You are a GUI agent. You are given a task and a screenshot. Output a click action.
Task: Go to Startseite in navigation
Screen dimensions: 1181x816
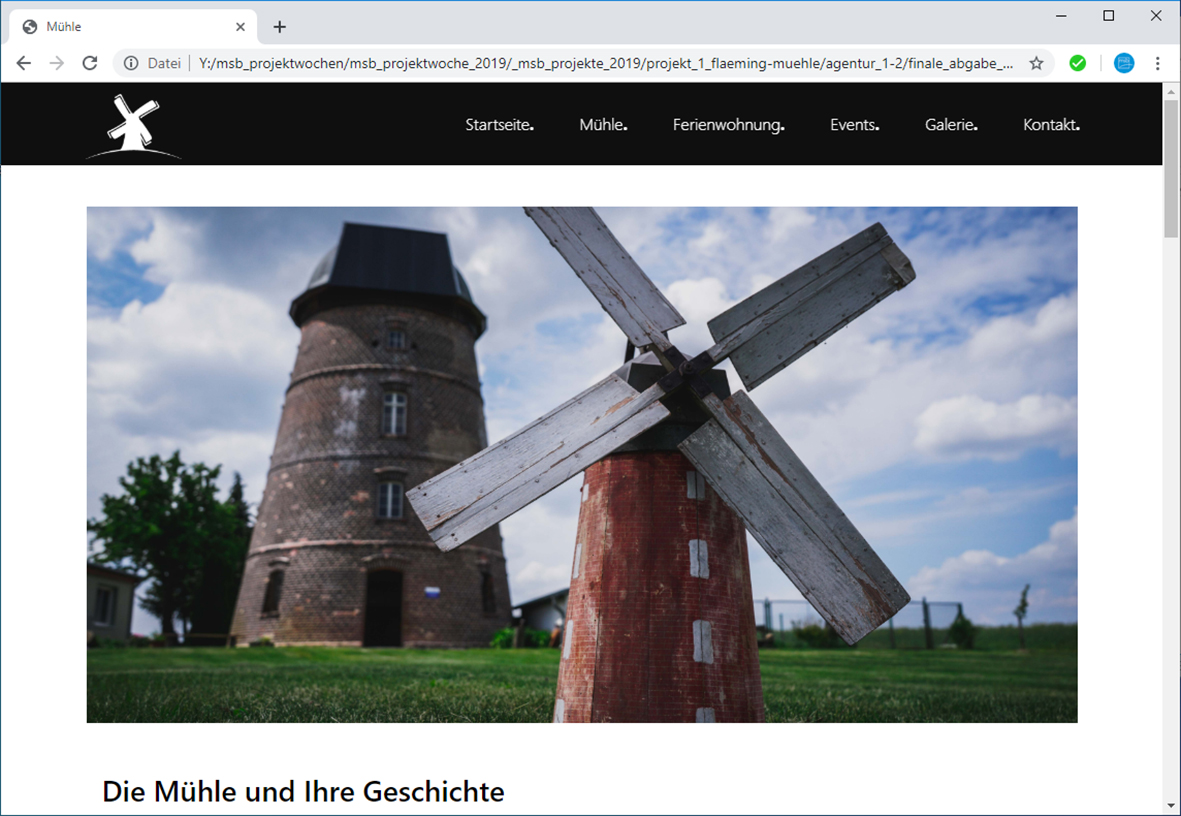click(499, 125)
